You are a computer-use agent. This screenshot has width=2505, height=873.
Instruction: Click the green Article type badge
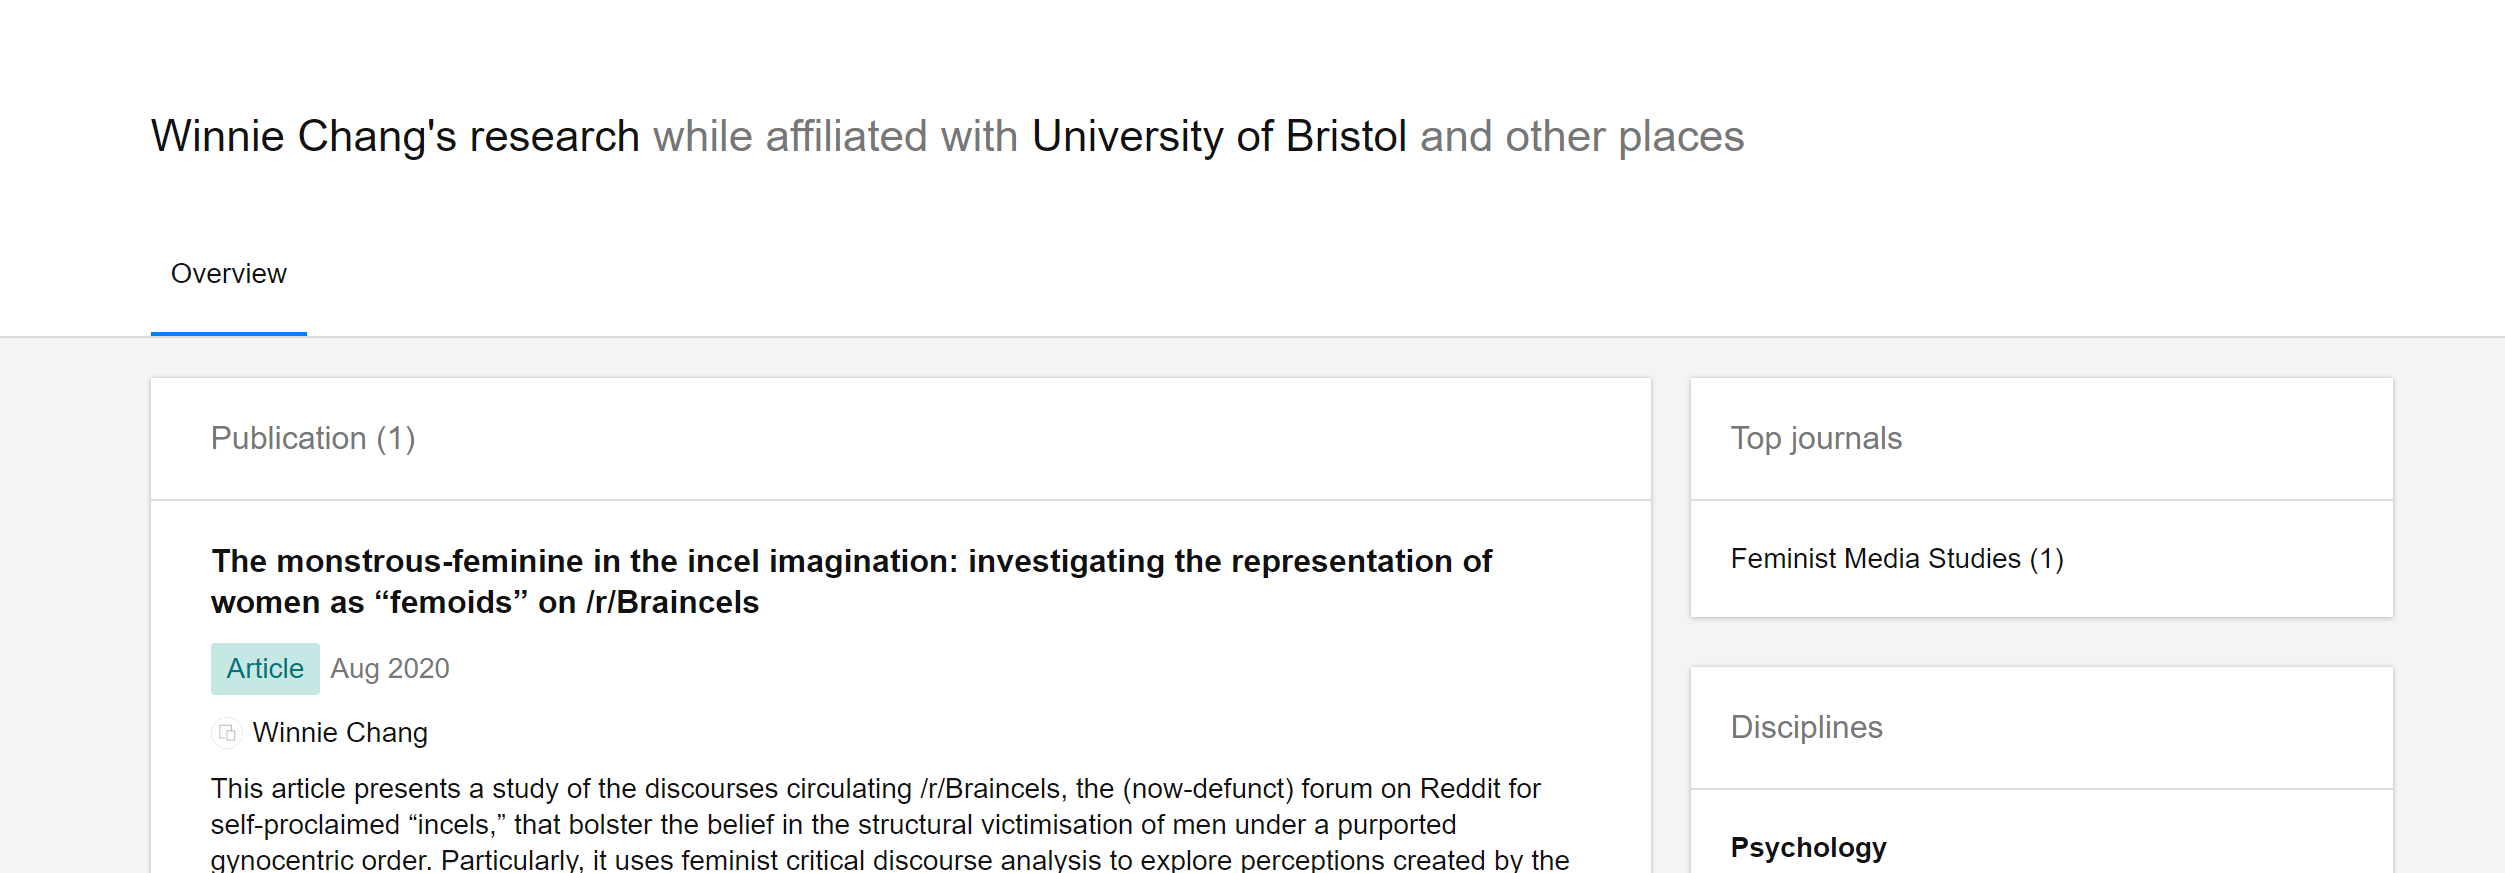pyautogui.click(x=265, y=669)
